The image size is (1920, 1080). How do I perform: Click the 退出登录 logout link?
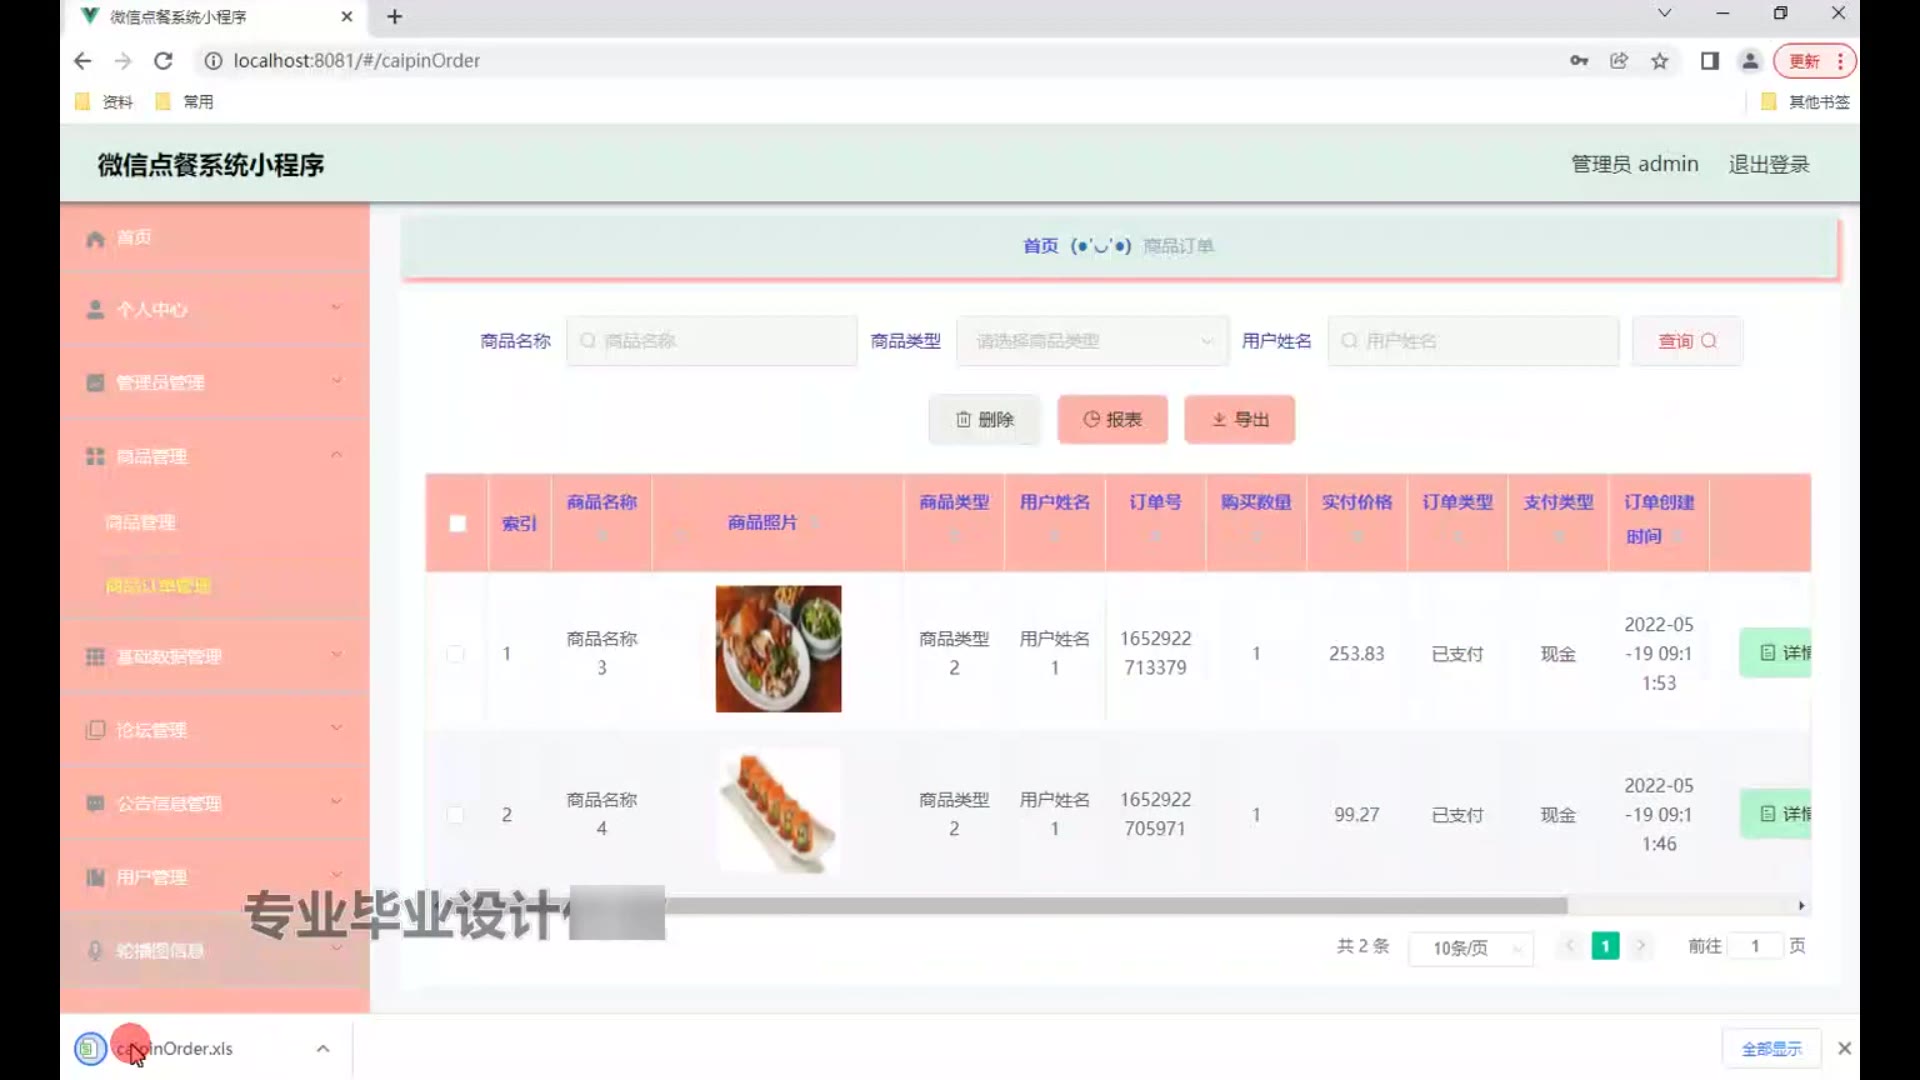1769,164
